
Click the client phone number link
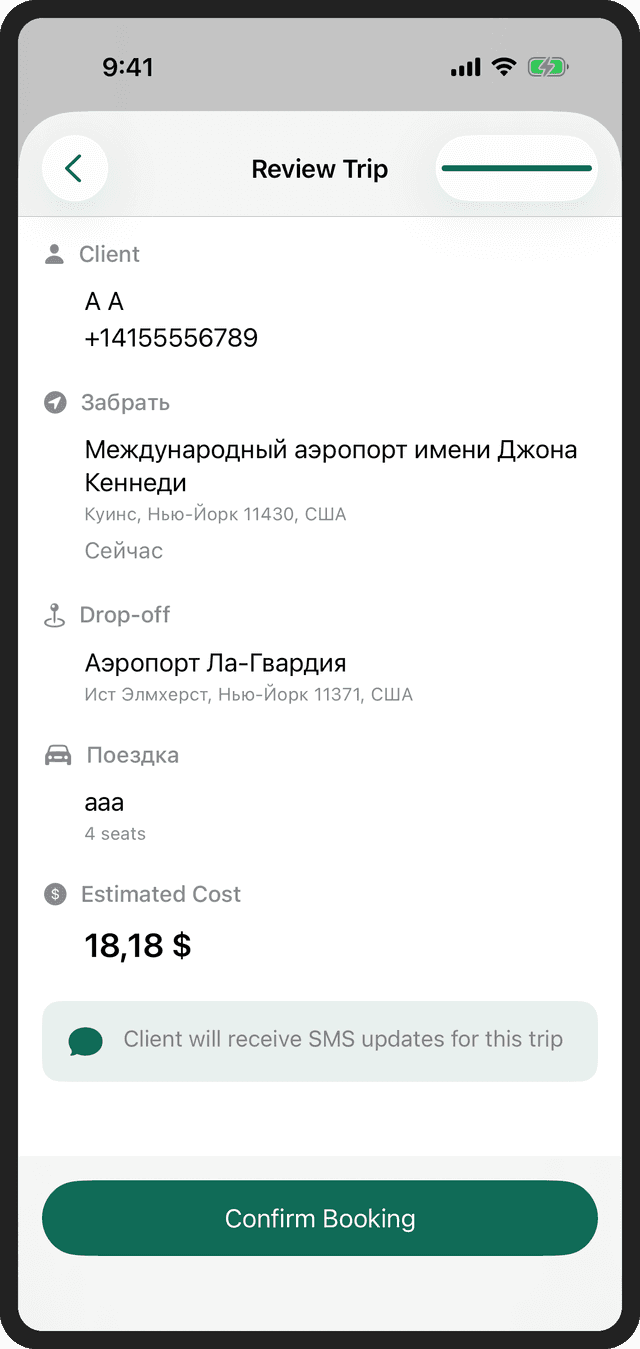point(171,337)
